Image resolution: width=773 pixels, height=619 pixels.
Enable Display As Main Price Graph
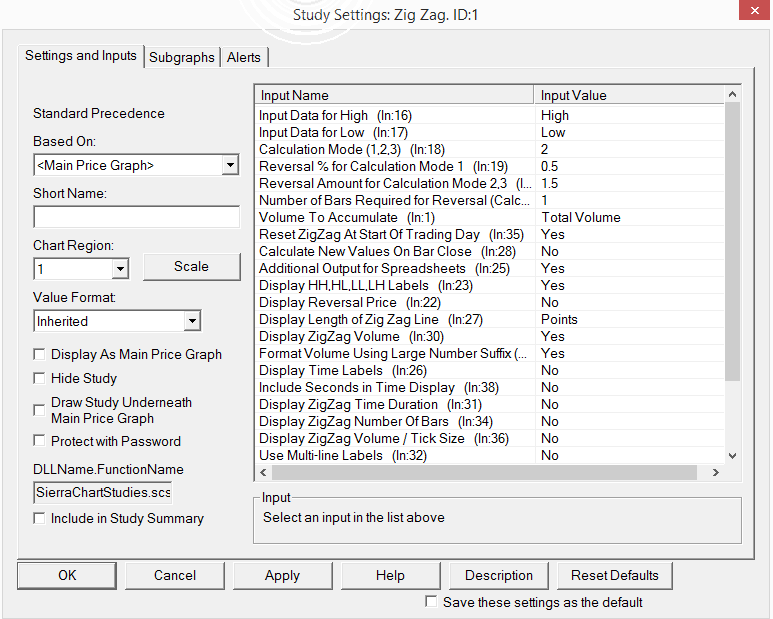[40, 354]
